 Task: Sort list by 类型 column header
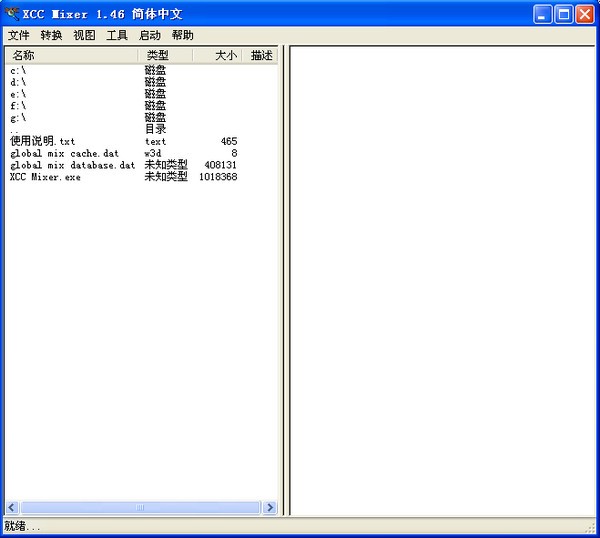[165, 55]
